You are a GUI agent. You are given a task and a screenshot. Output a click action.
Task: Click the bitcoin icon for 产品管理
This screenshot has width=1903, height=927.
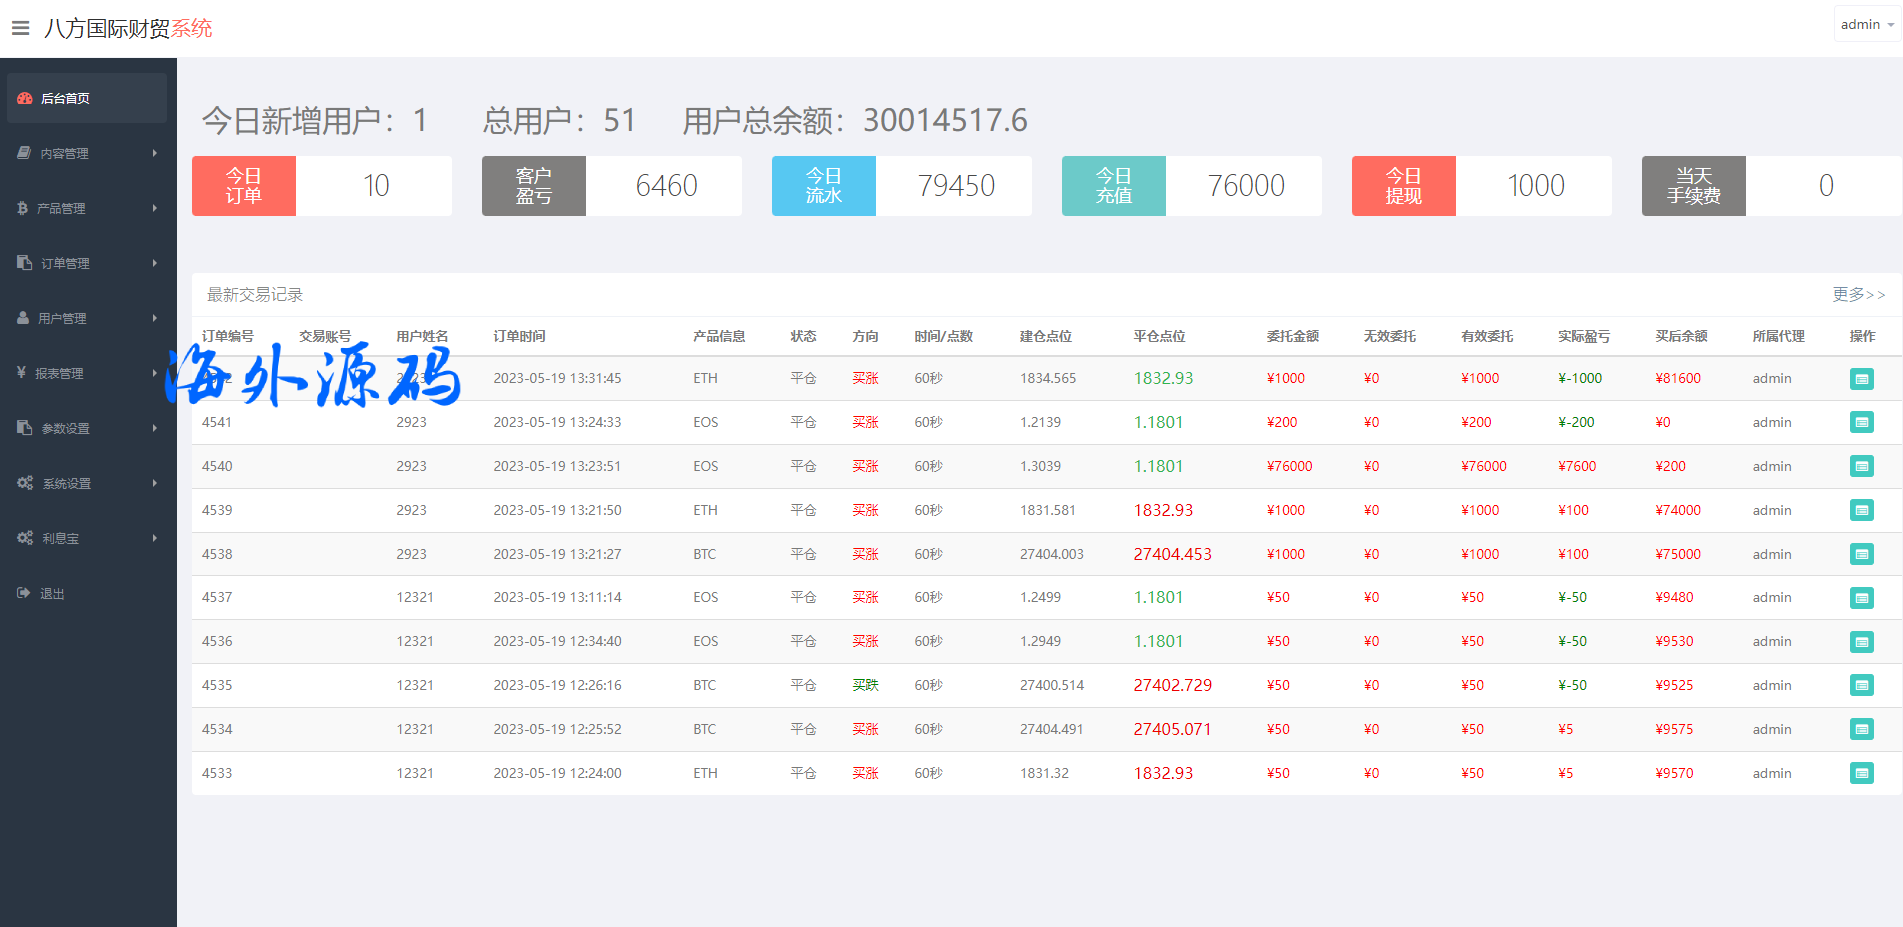tap(22, 208)
